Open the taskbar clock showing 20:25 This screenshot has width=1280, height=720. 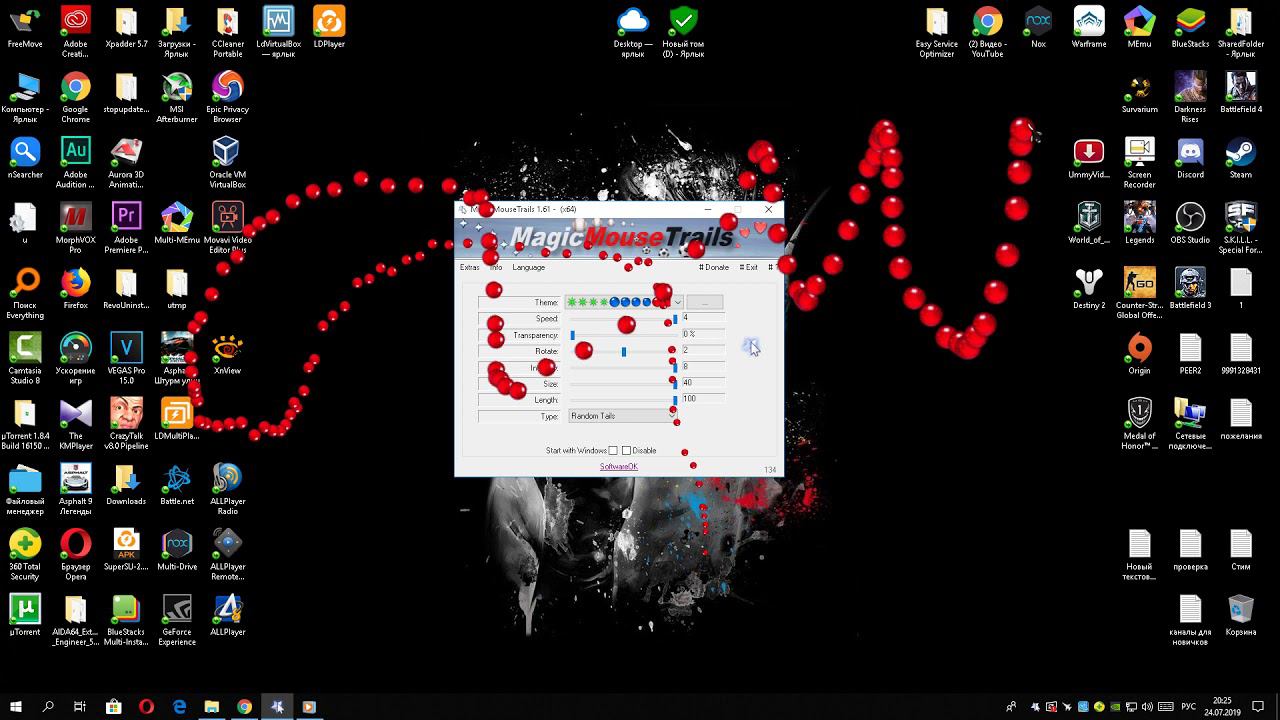(x=1222, y=706)
